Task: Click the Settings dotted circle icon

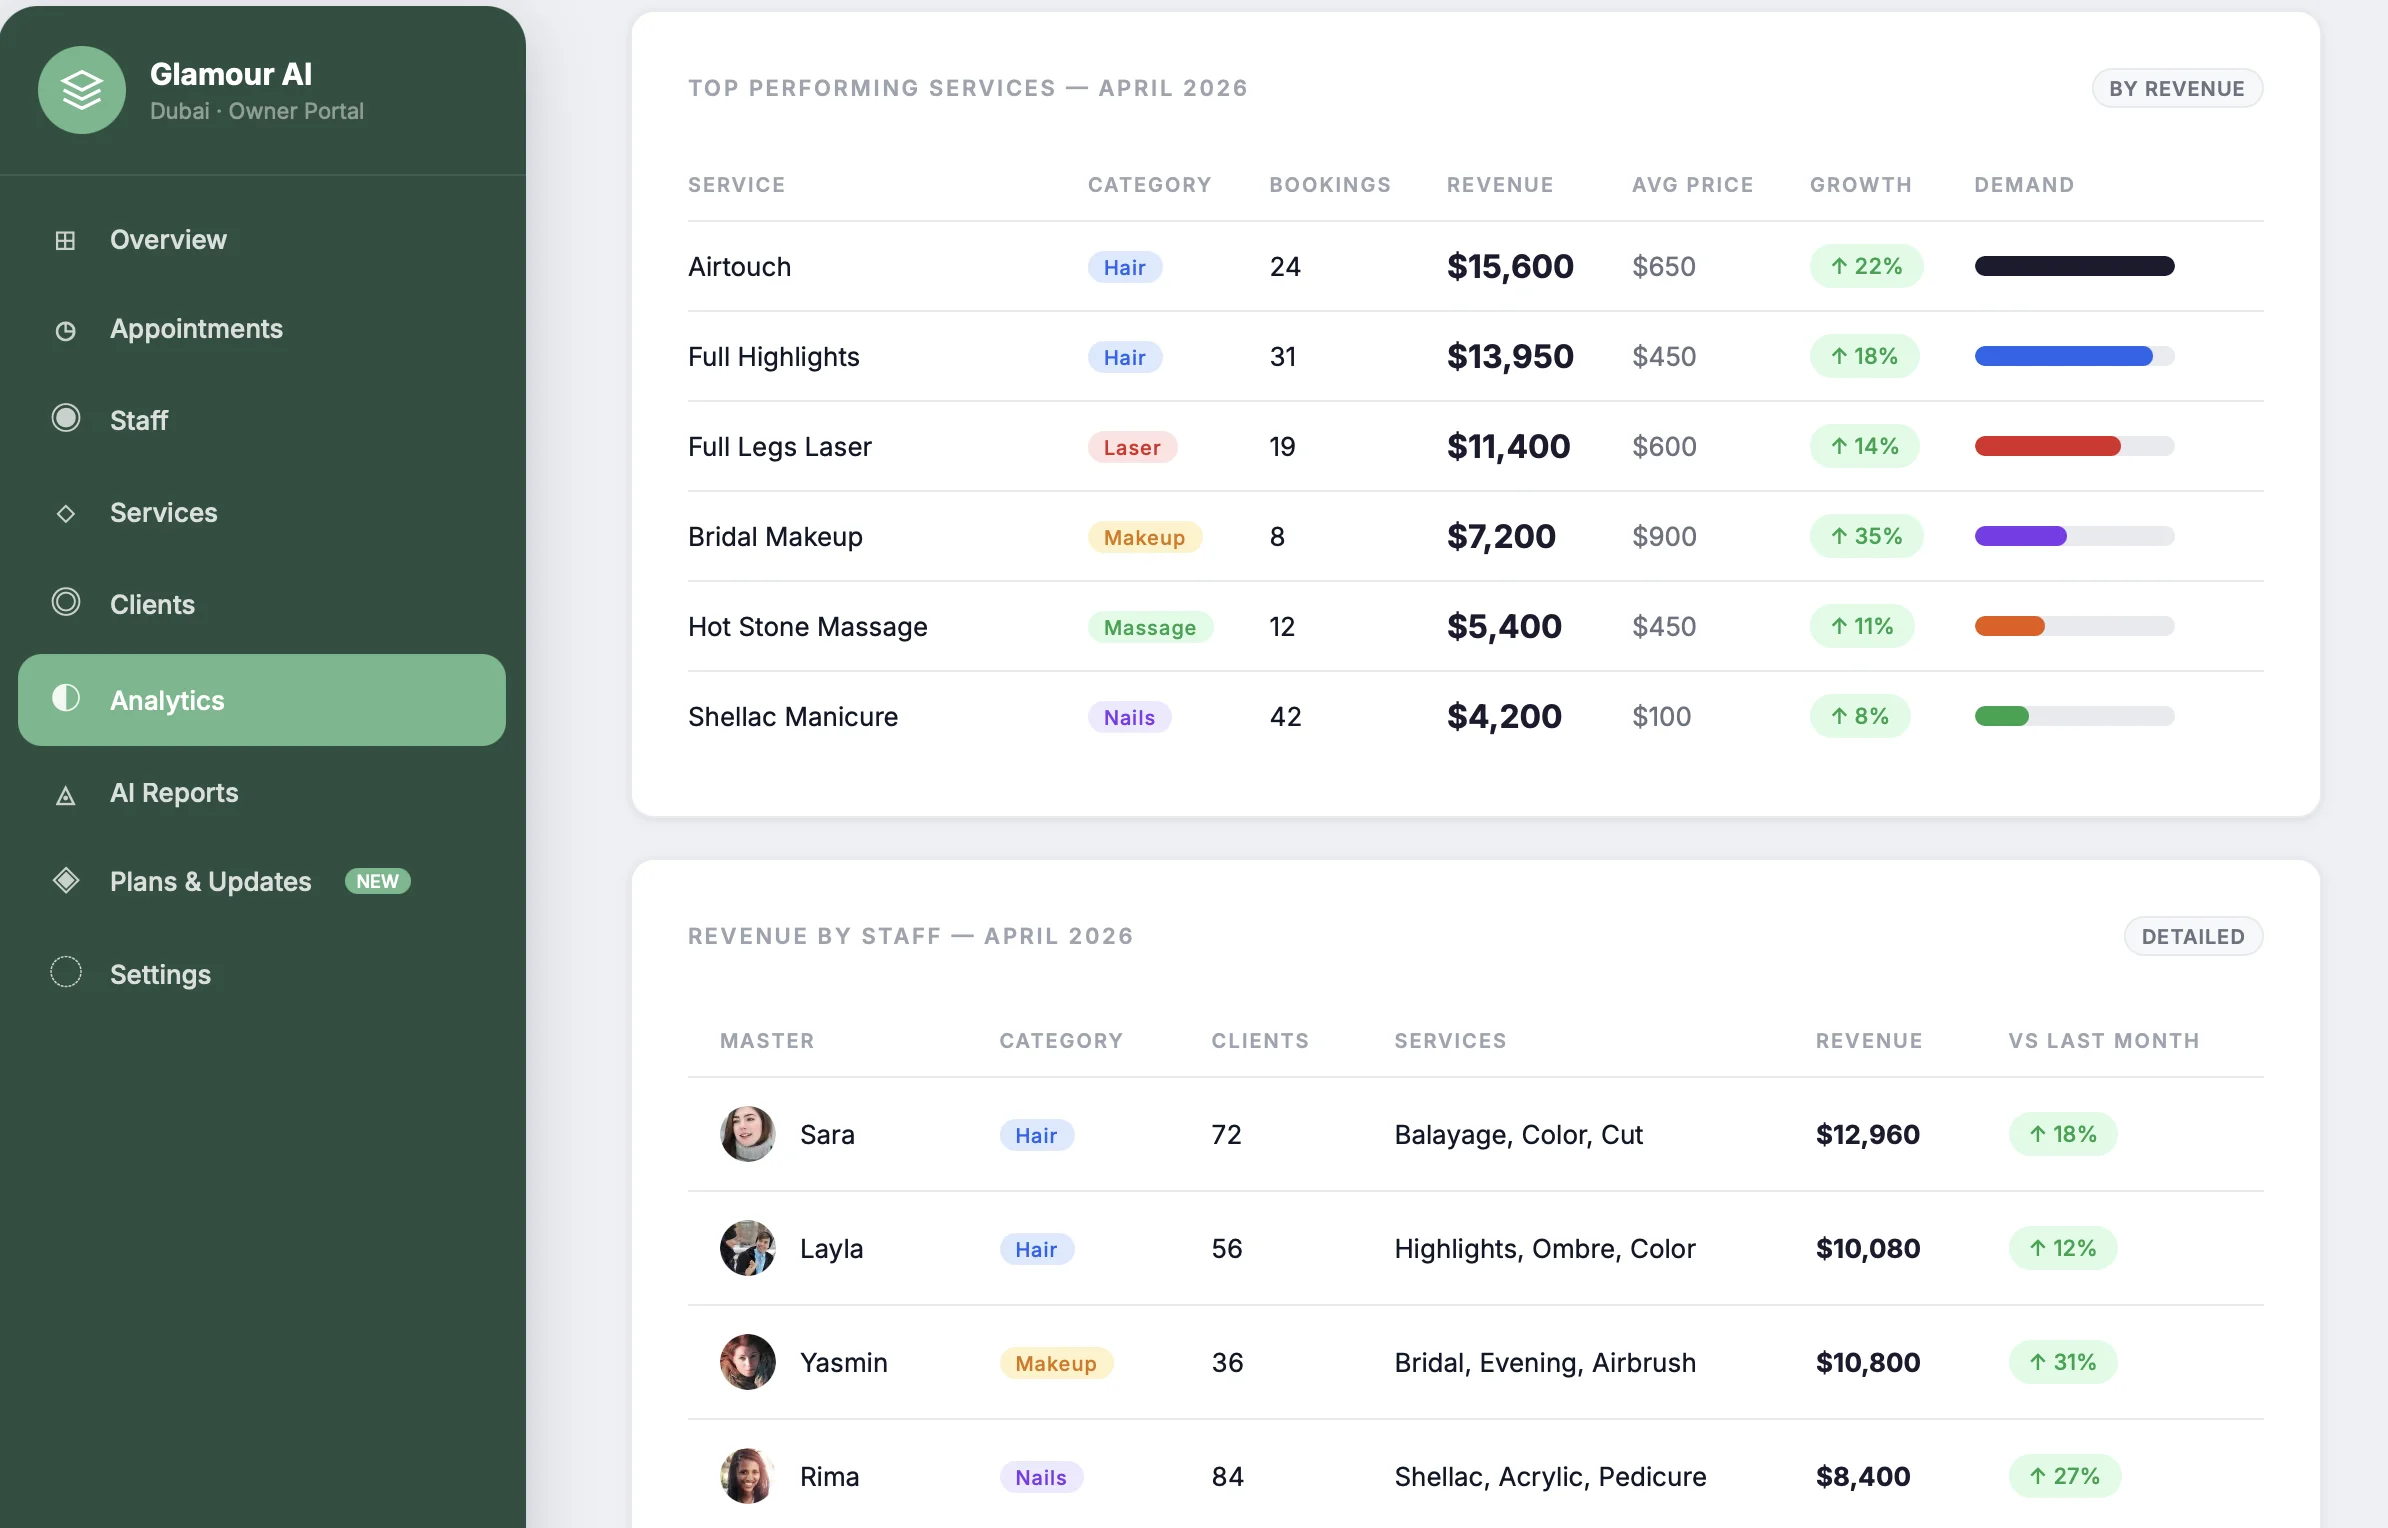Action: (x=65, y=972)
